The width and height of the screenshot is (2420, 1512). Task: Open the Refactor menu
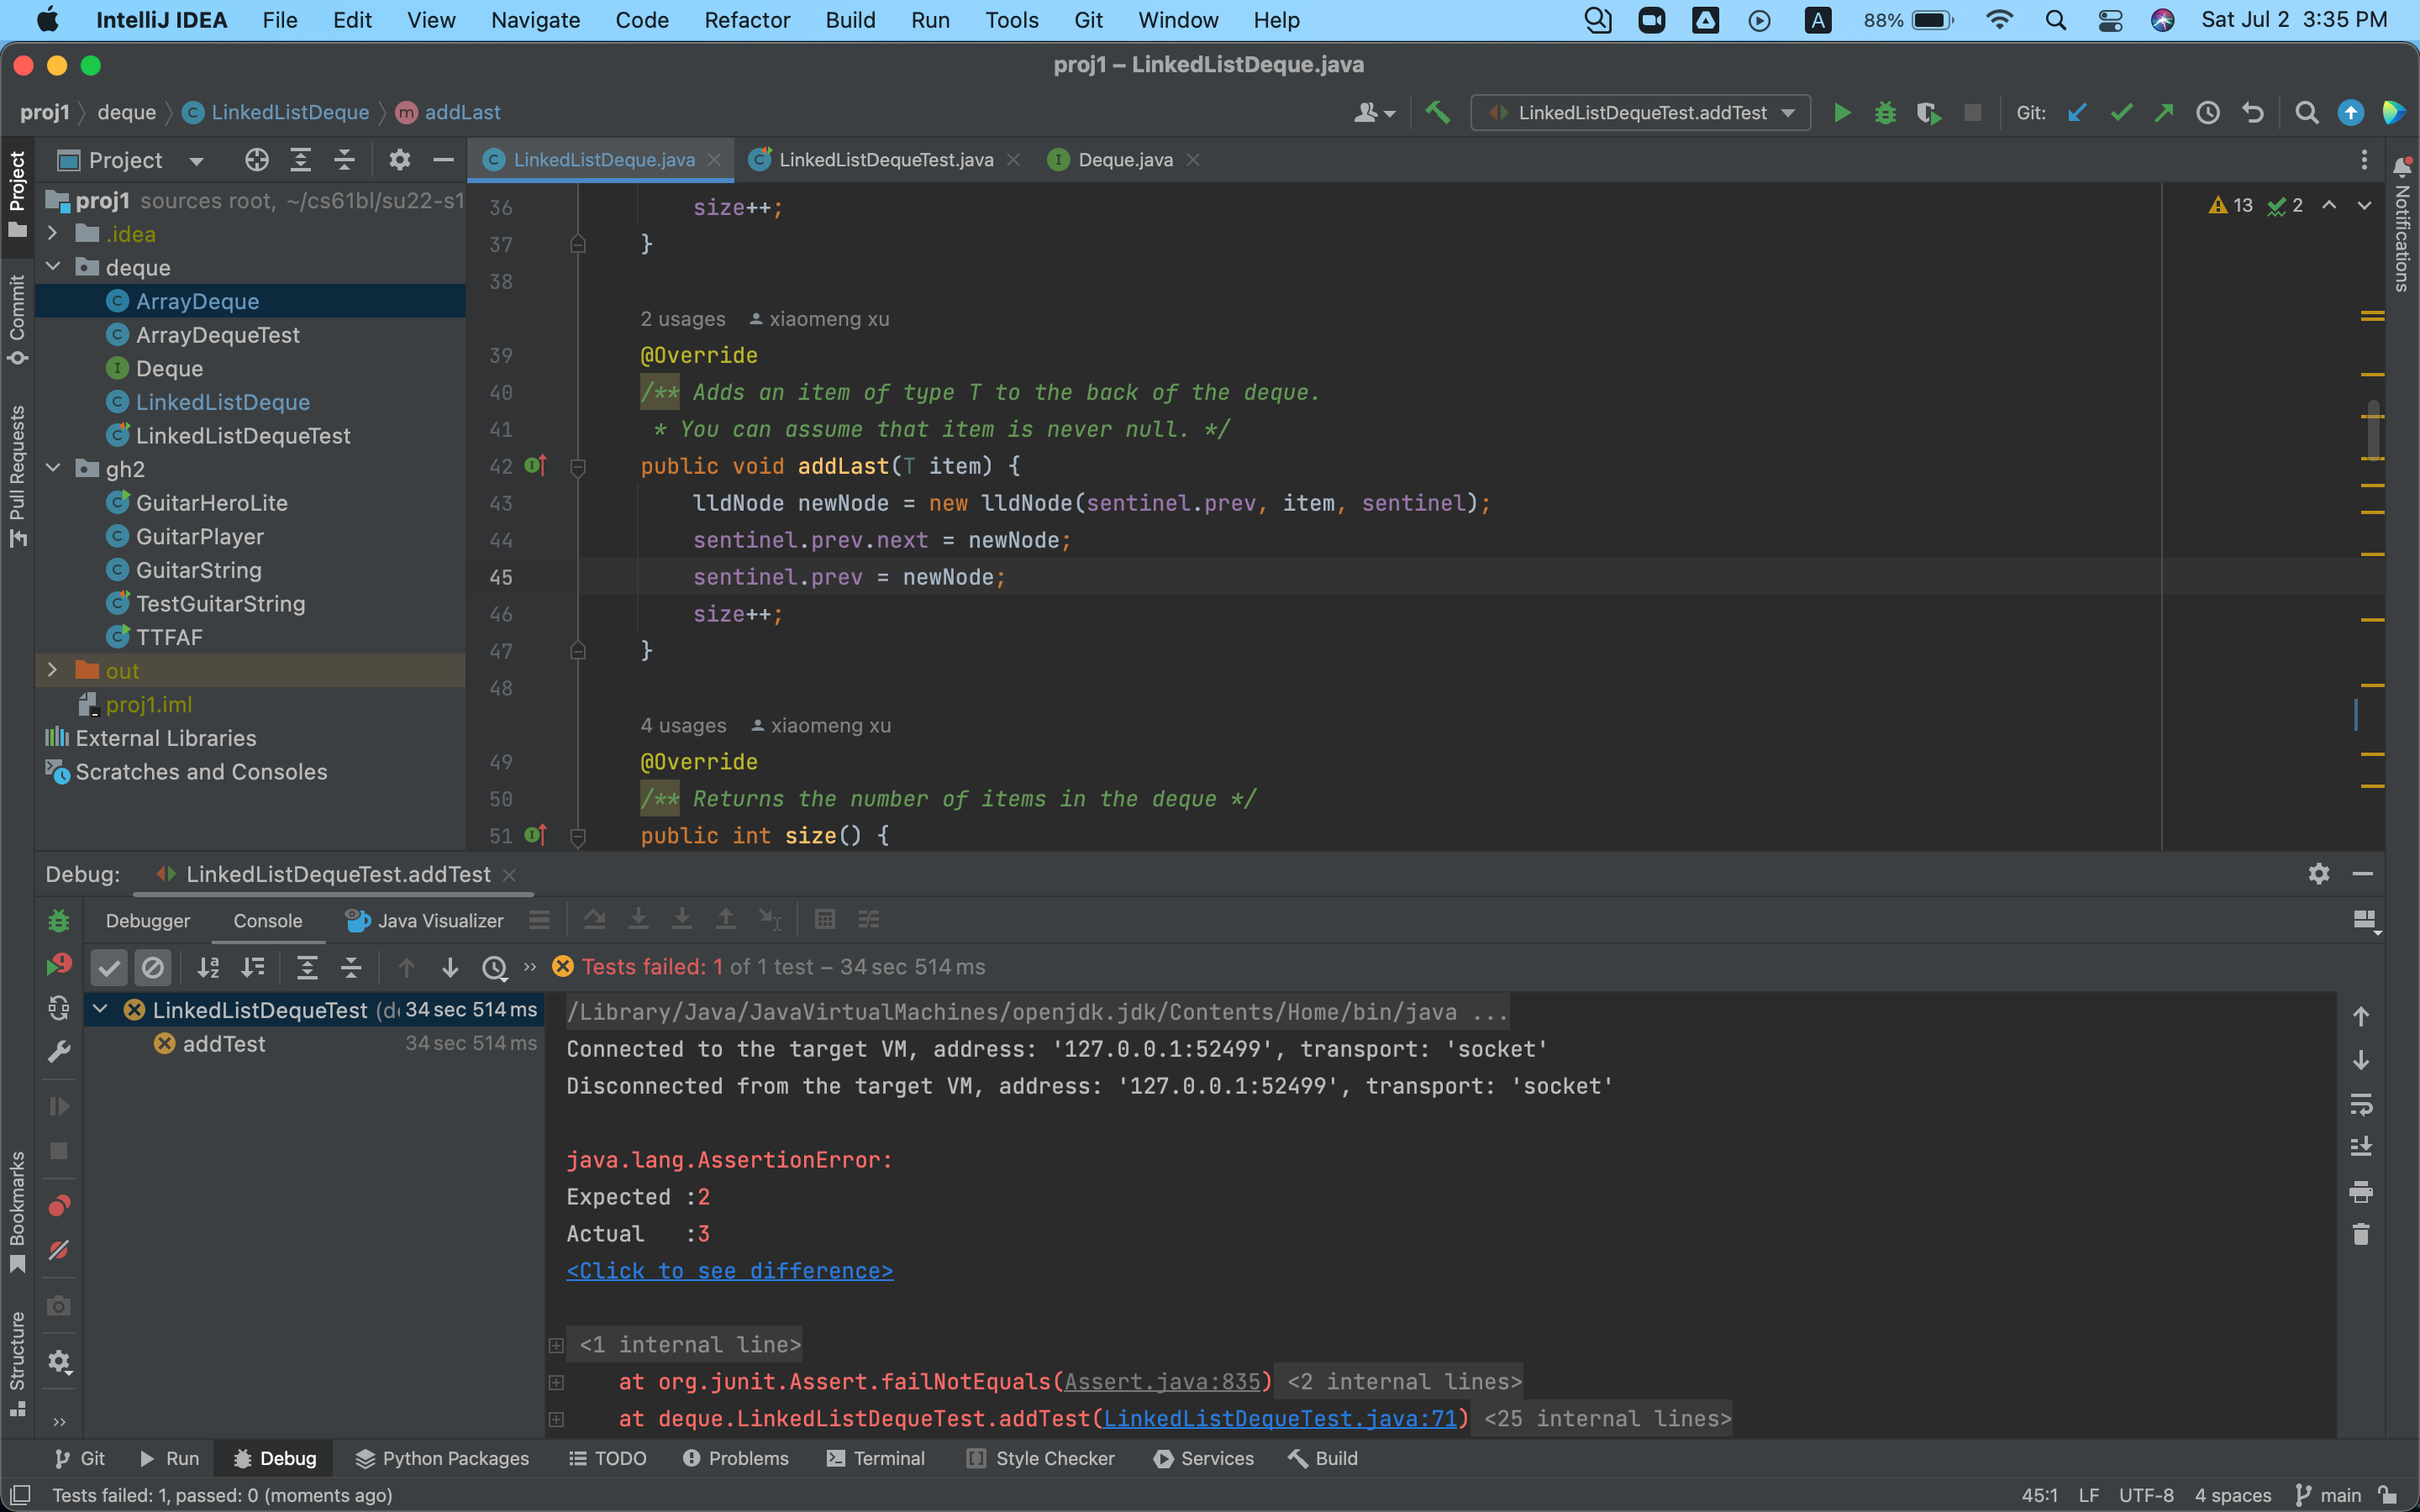[x=746, y=20]
